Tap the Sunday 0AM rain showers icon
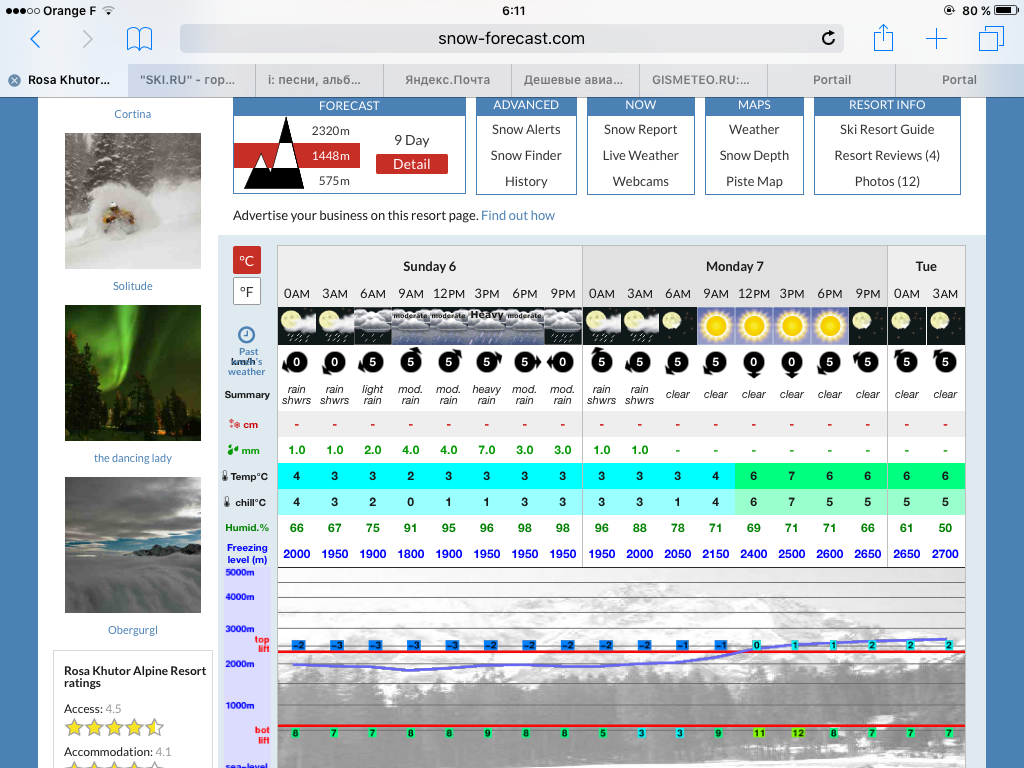The image size is (1024, 768). pyautogui.click(x=296, y=326)
